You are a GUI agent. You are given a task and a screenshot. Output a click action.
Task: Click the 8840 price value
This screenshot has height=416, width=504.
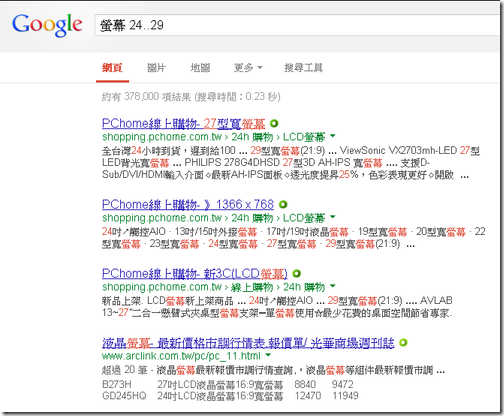(x=305, y=384)
